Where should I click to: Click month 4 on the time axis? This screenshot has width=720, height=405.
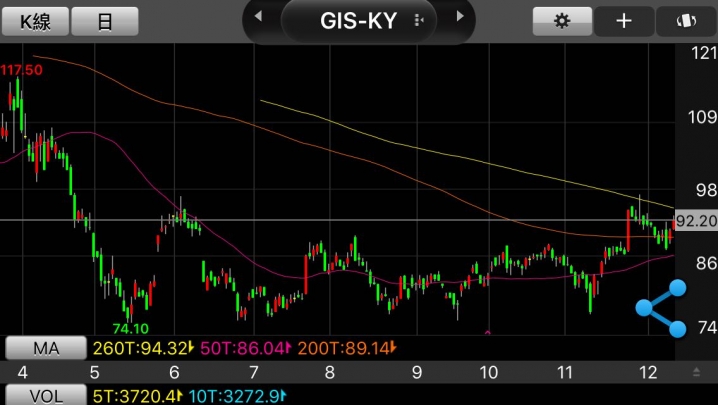(x=22, y=372)
